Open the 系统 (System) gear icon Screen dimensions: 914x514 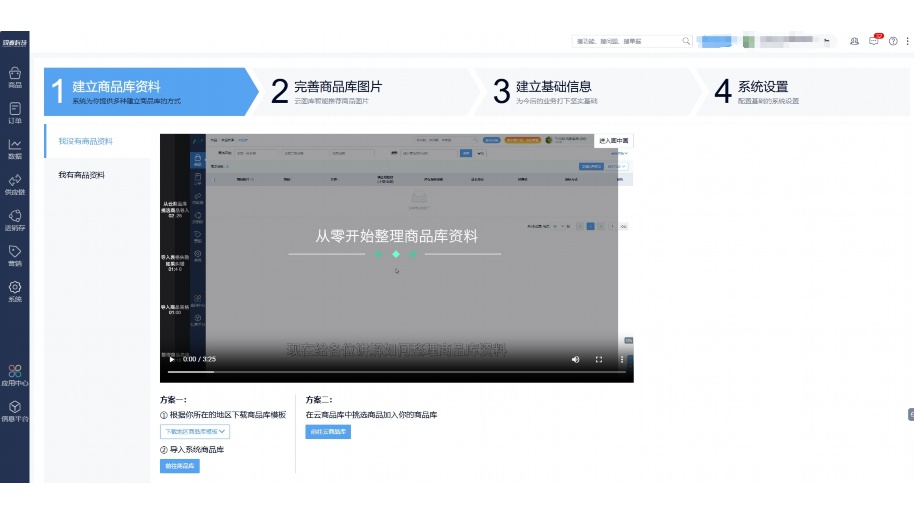pos(15,291)
